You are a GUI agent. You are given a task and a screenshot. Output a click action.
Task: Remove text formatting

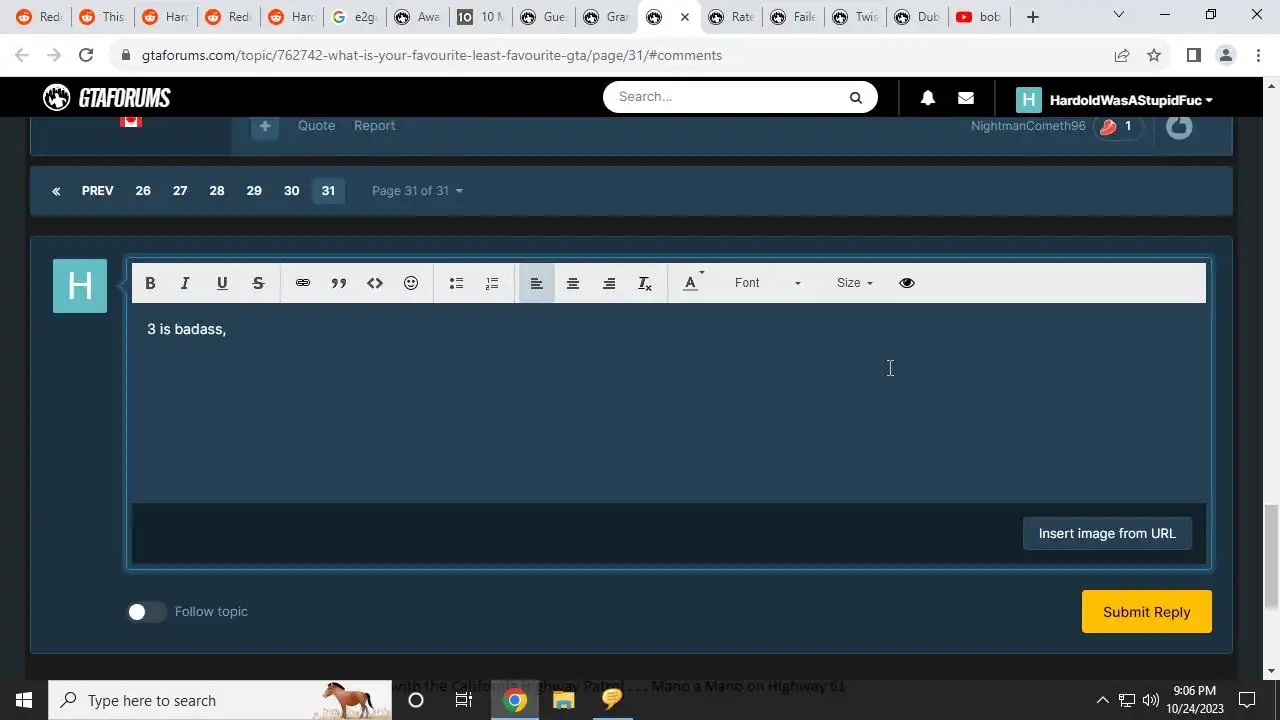pyautogui.click(x=645, y=283)
